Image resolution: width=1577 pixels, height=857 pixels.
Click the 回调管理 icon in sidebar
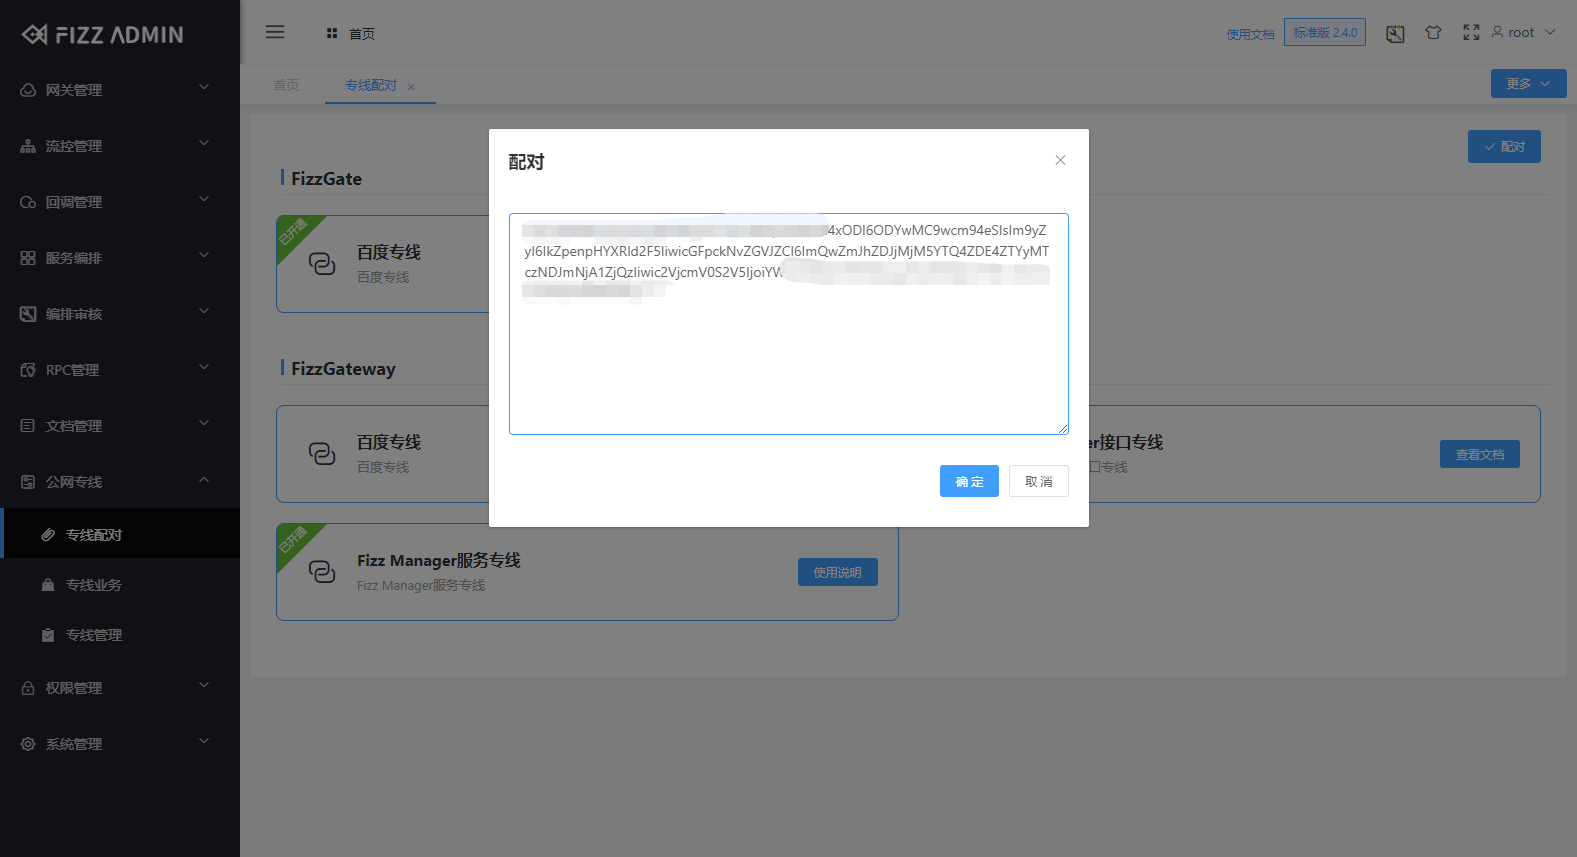[28, 202]
